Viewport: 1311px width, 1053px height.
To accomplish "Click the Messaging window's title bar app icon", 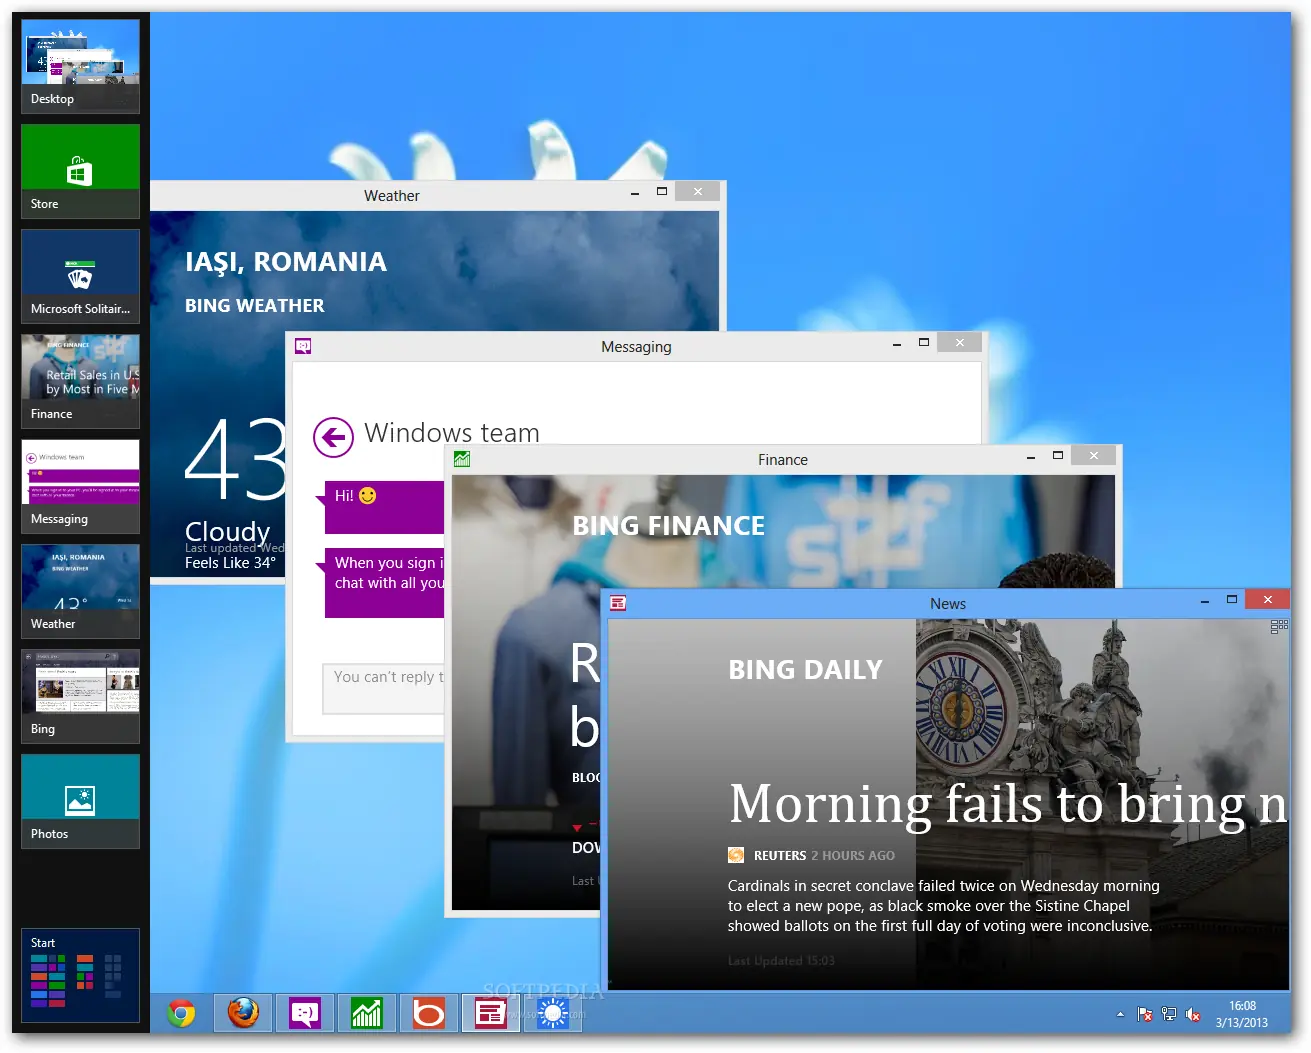I will pos(303,346).
